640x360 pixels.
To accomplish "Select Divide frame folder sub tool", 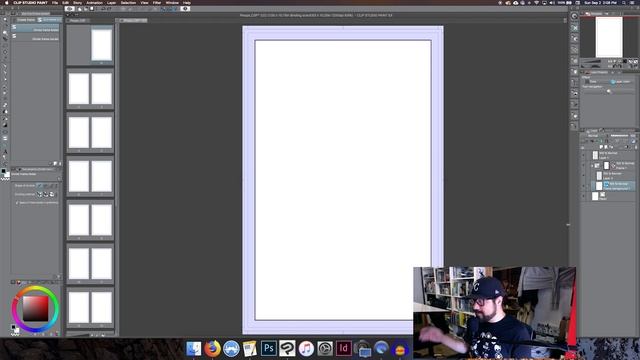I will pyautogui.click(x=36, y=28).
